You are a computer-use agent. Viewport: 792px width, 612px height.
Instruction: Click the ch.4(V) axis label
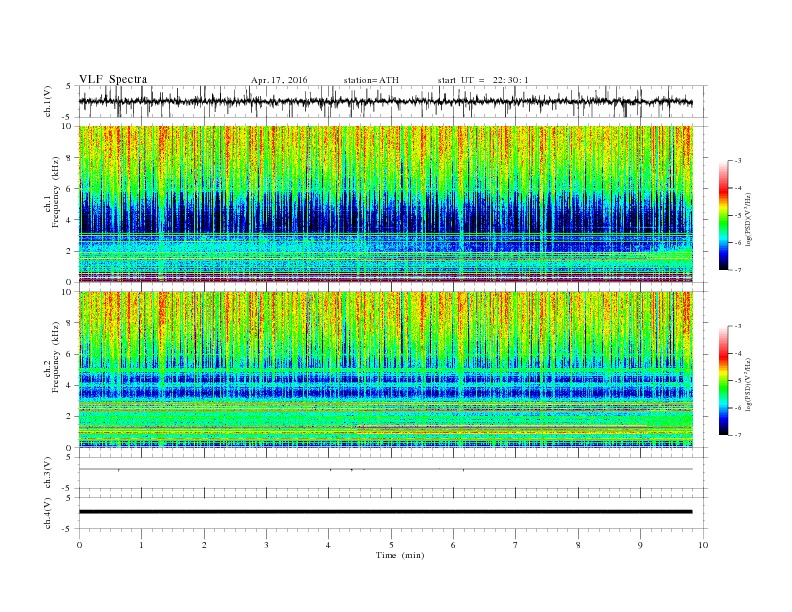(48, 513)
